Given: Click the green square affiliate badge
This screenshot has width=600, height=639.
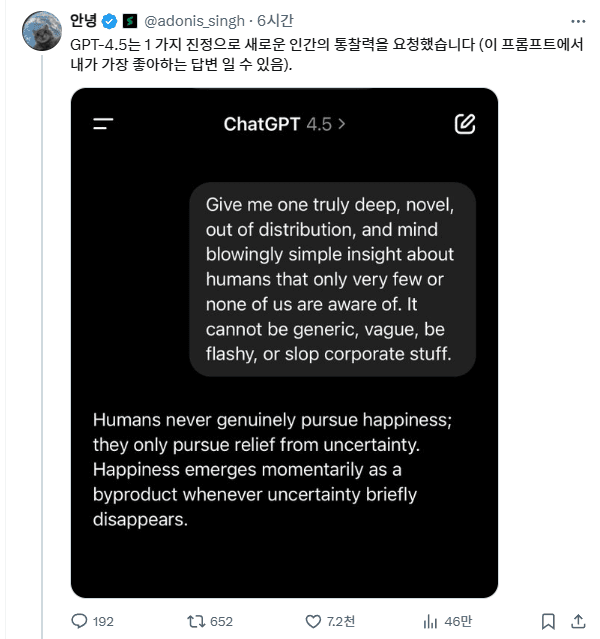Looking at the screenshot, I should pyautogui.click(x=129, y=21).
